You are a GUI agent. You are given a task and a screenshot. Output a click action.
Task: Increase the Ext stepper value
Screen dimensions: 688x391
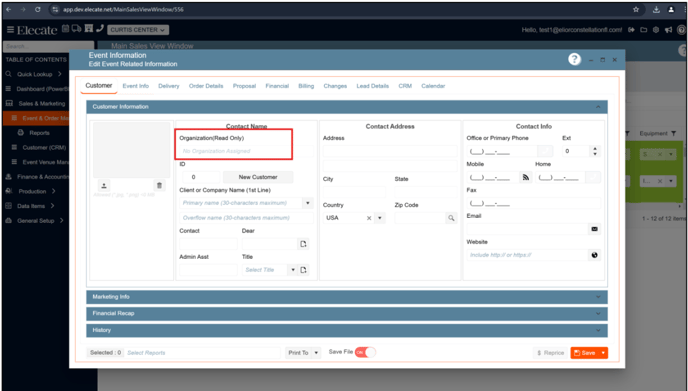[595, 149]
